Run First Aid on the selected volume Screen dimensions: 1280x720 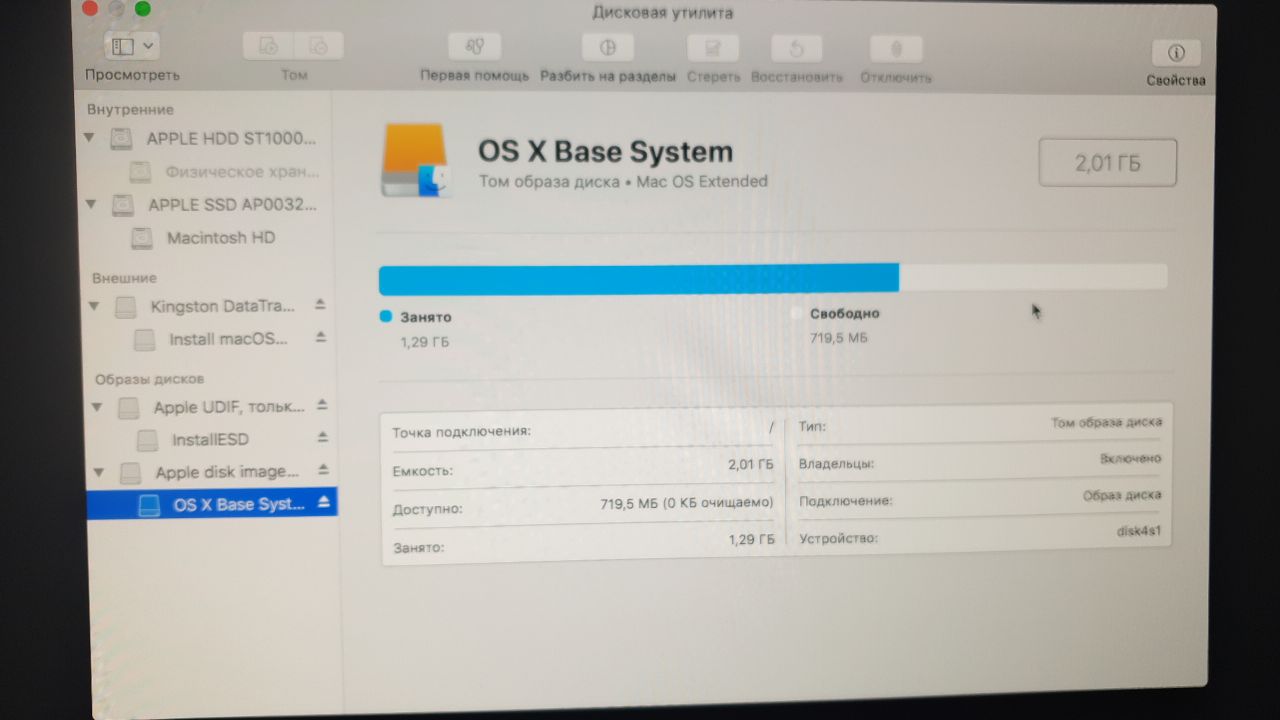(x=475, y=47)
